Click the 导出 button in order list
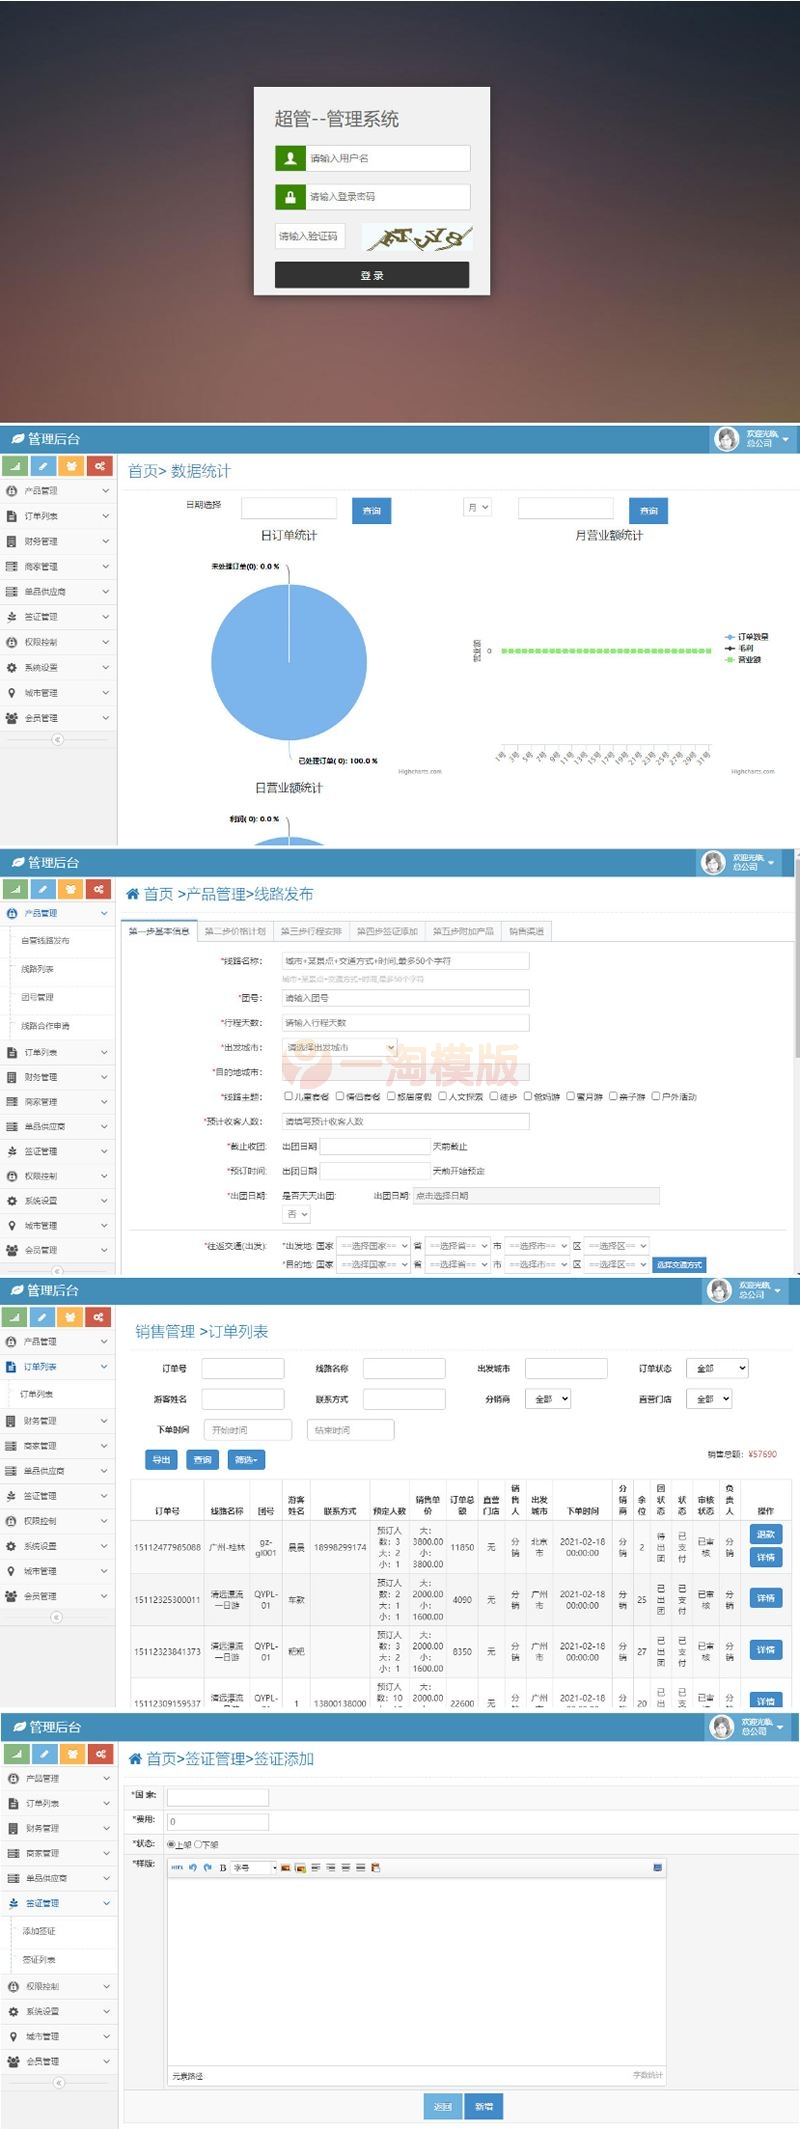The image size is (800, 2129). [x=161, y=1460]
